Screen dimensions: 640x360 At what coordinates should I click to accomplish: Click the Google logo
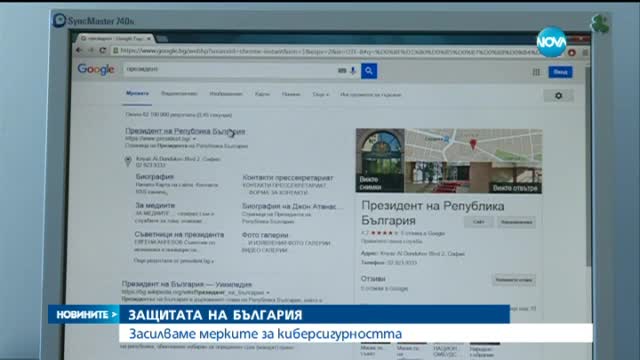[96, 70]
